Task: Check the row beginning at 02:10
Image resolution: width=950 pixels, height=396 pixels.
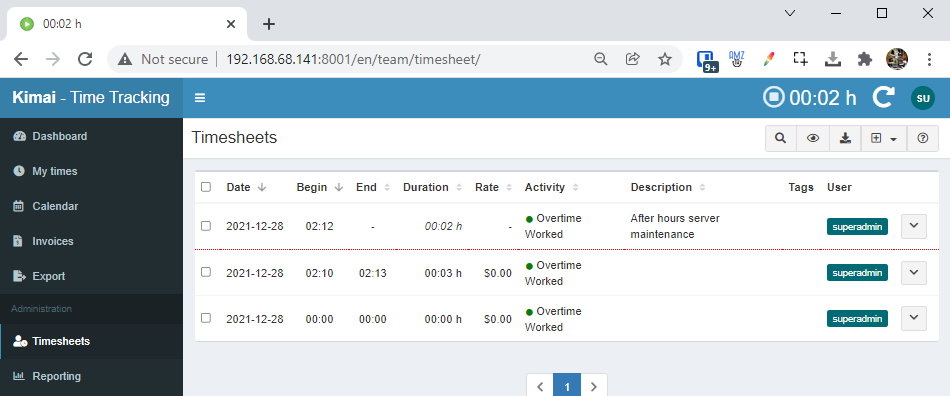Action: coord(206,272)
